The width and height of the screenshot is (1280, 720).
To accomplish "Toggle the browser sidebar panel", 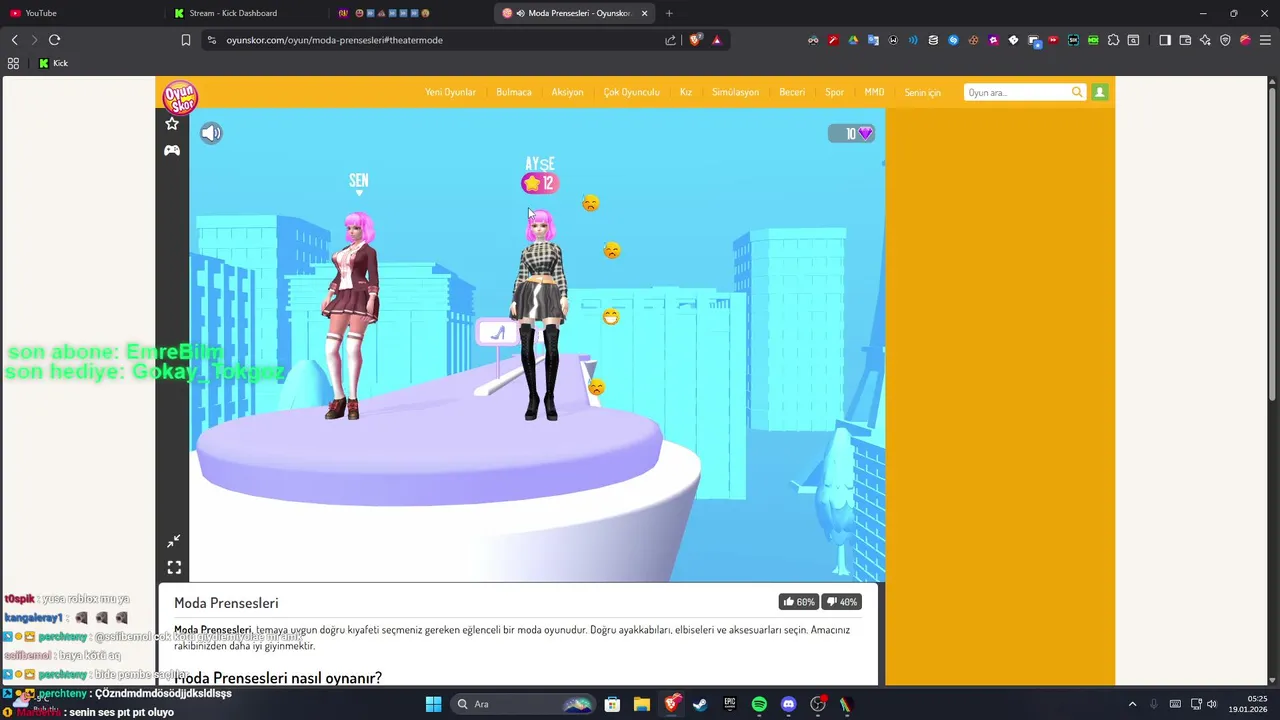I will tap(1165, 40).
